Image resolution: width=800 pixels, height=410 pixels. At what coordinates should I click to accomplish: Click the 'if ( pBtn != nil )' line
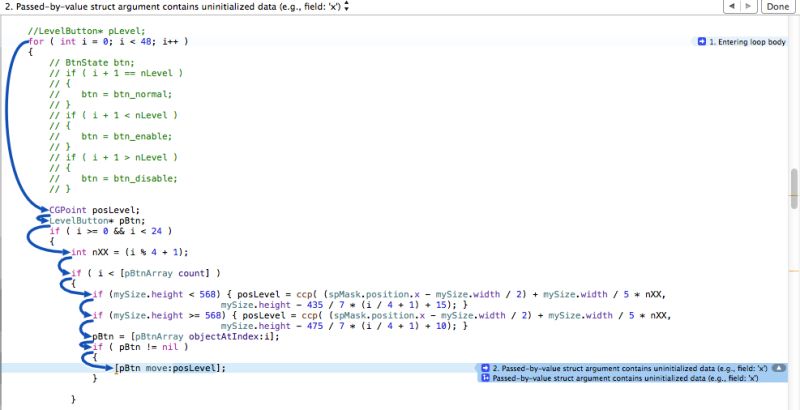click(x=140, y=347)
